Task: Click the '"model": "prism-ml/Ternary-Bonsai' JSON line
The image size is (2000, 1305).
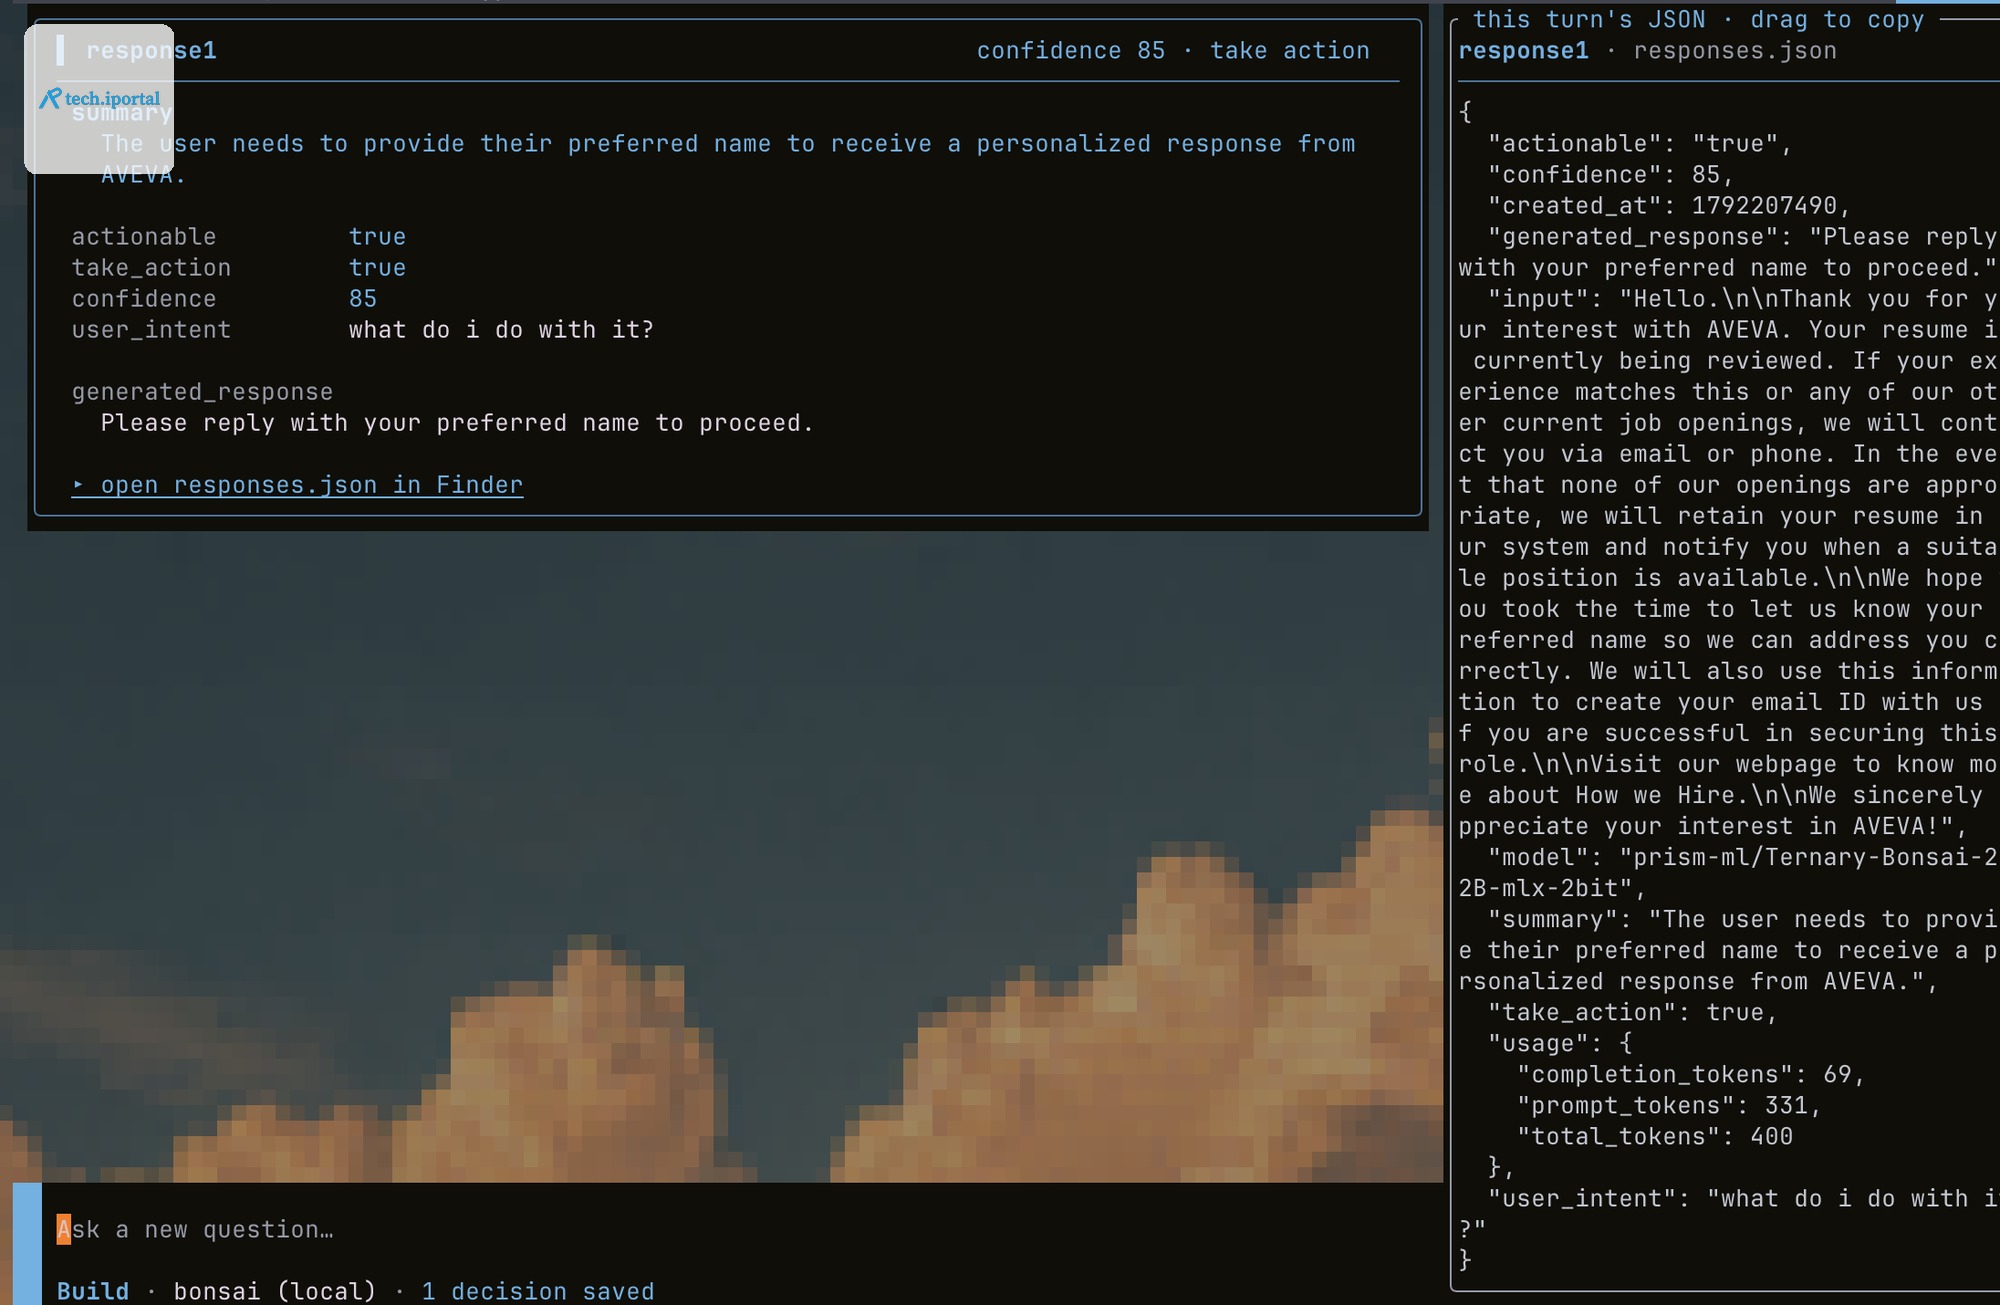Action: tap(1742, 858)
